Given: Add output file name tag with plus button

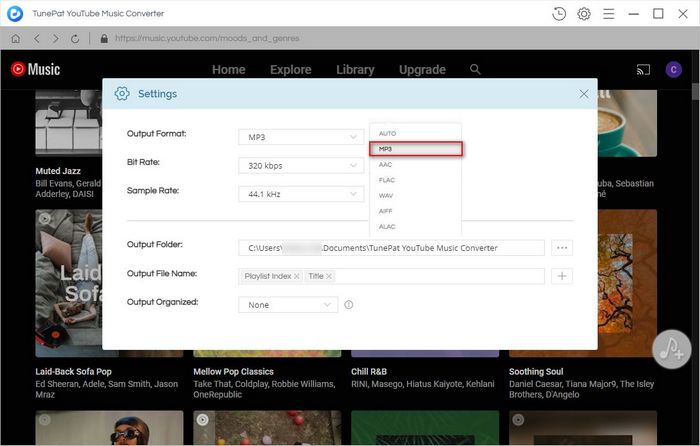Looking at the screenshot, I should tap(562, 276).
